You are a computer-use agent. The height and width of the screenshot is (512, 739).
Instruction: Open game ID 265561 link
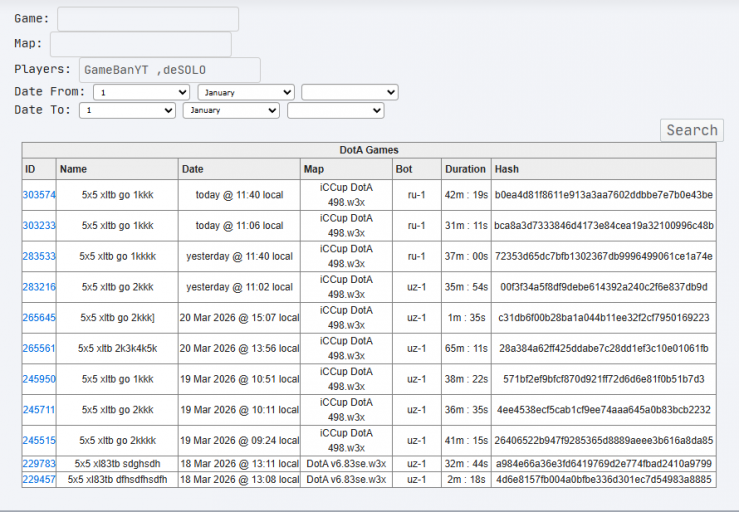point(39,348)
